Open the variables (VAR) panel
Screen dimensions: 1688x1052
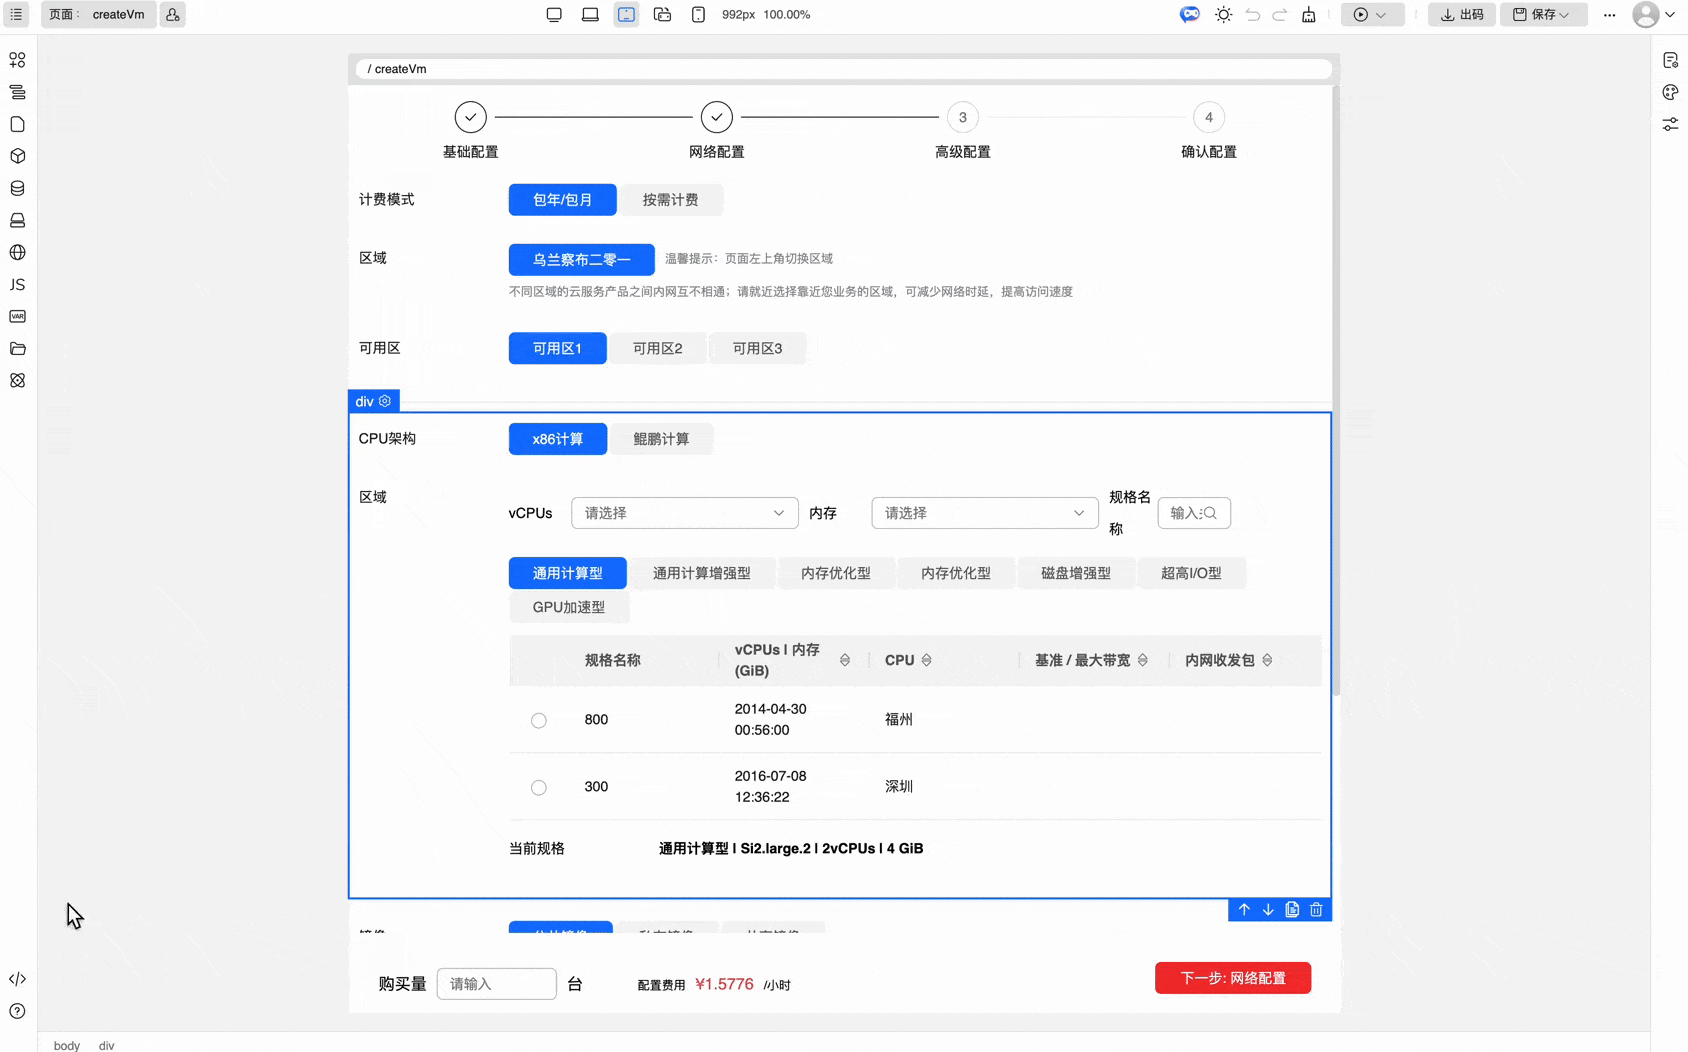[x=17, y=316]
